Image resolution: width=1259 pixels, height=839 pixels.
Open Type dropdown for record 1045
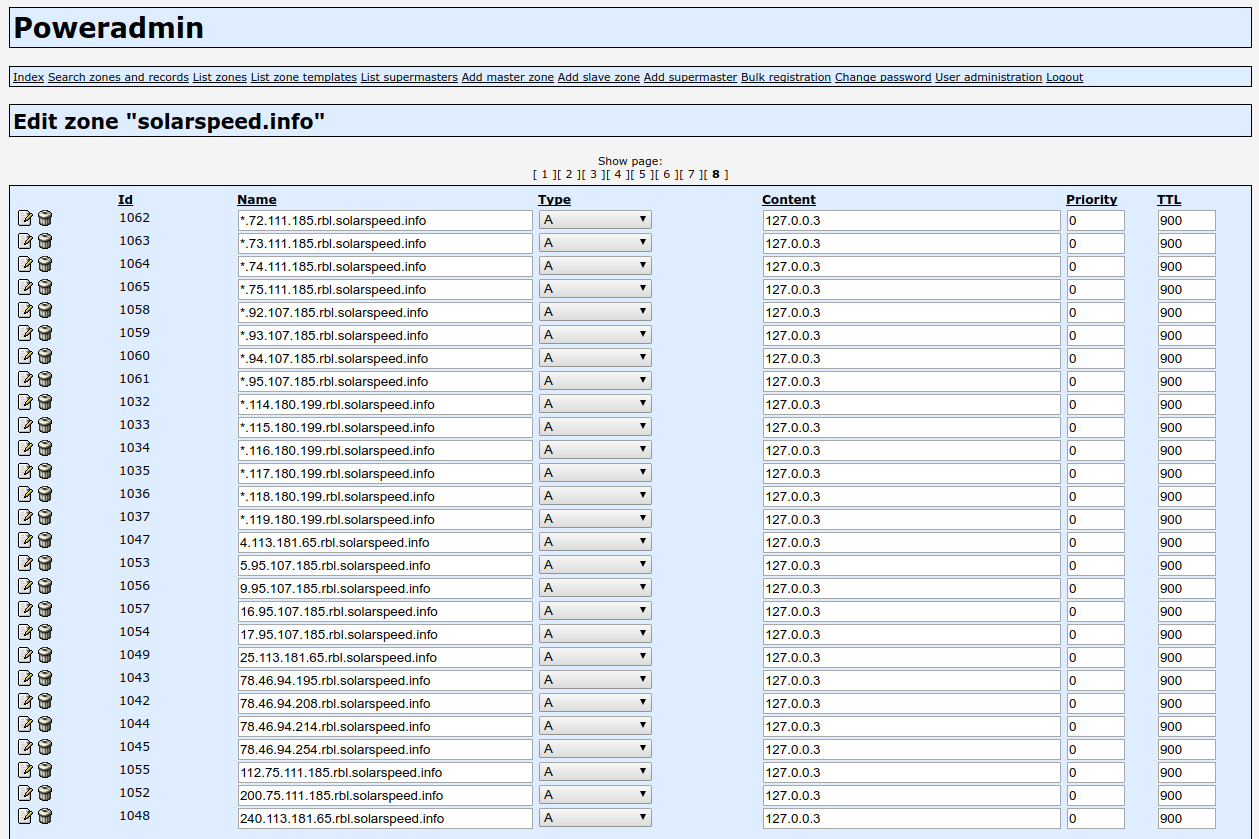[x=595, y=749]
